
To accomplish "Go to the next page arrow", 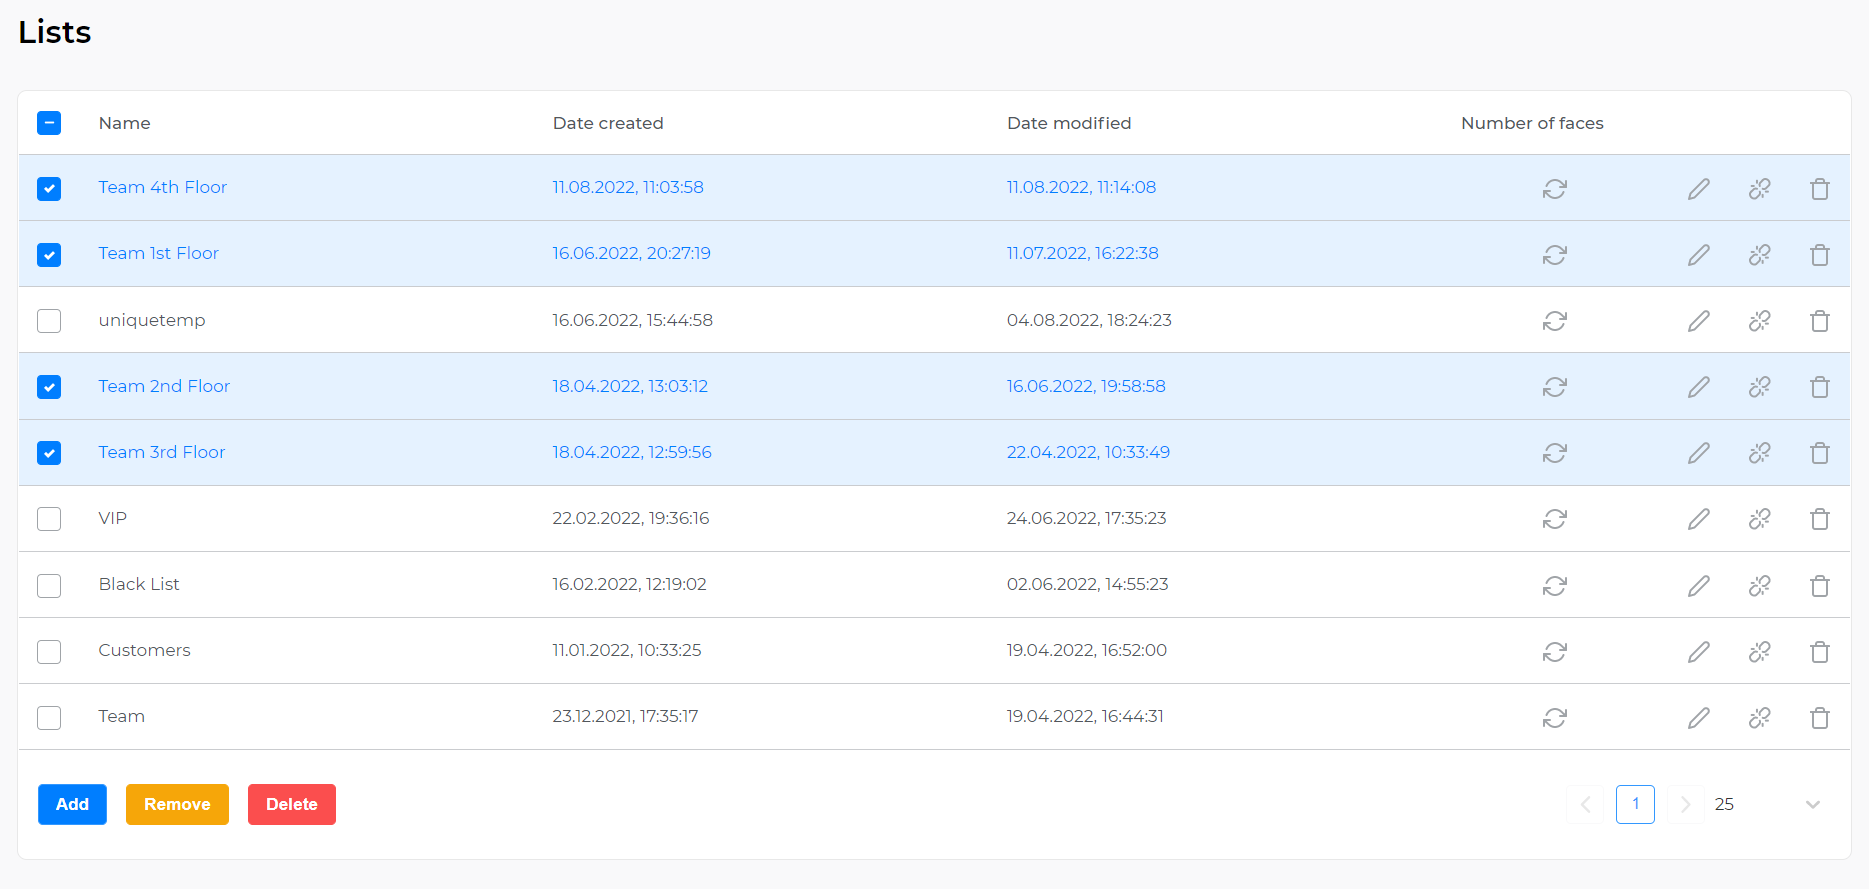I will [1685, 804].
